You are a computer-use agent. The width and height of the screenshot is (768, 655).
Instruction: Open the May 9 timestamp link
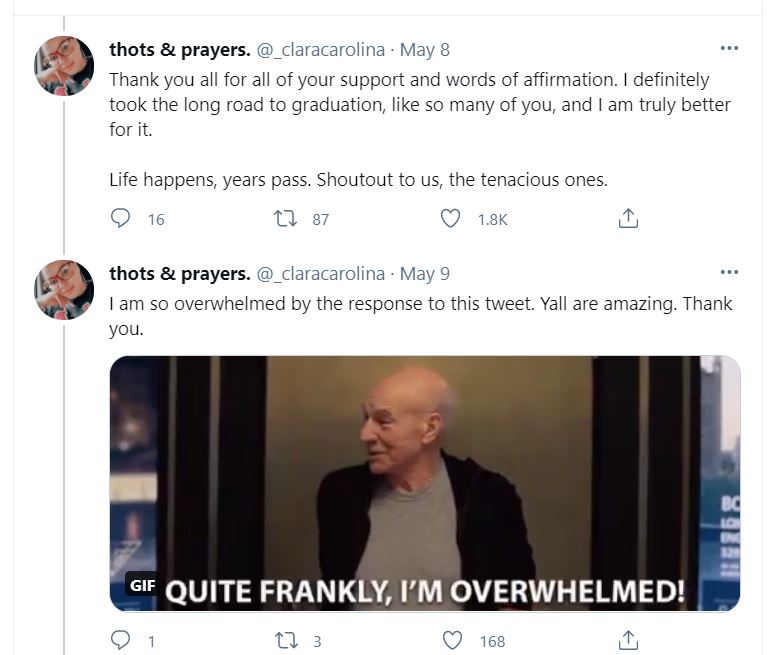[x=425, y=274]
